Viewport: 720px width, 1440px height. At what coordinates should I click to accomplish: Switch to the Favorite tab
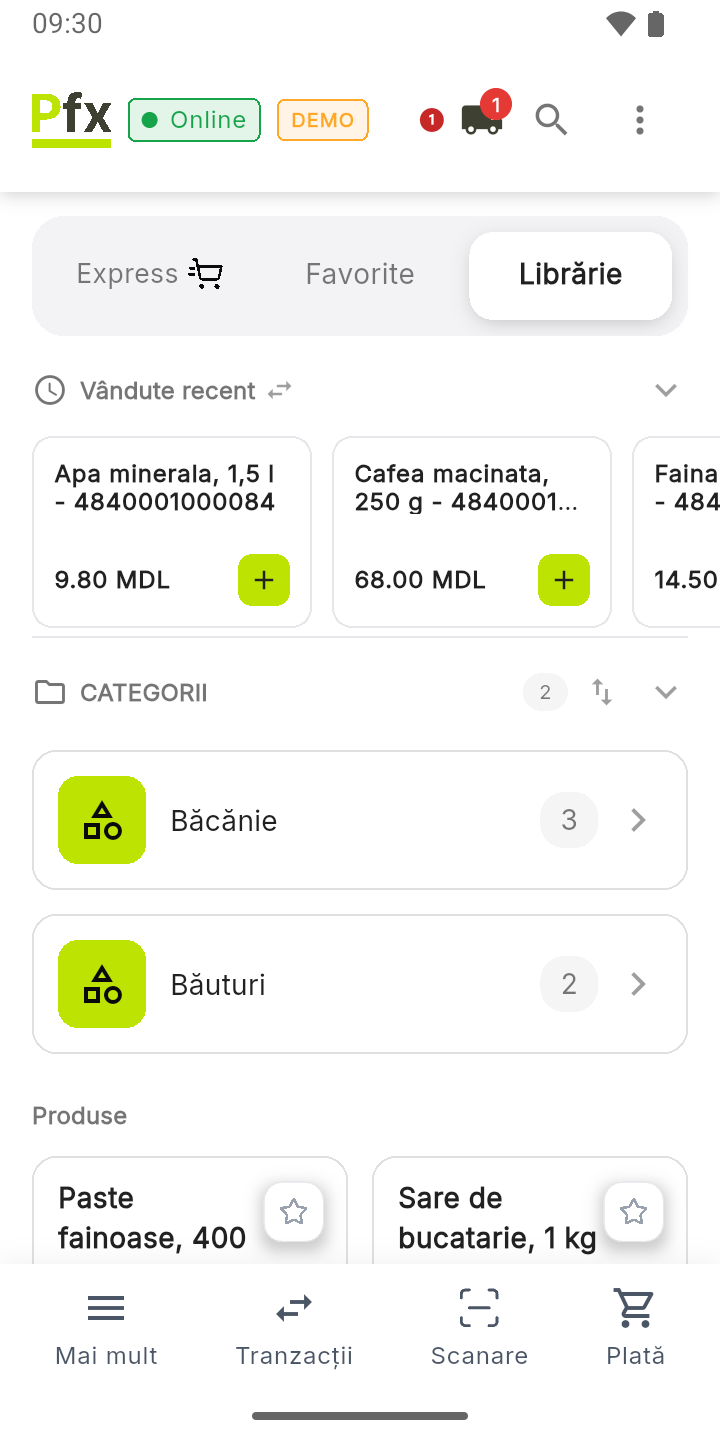[360, 274]
